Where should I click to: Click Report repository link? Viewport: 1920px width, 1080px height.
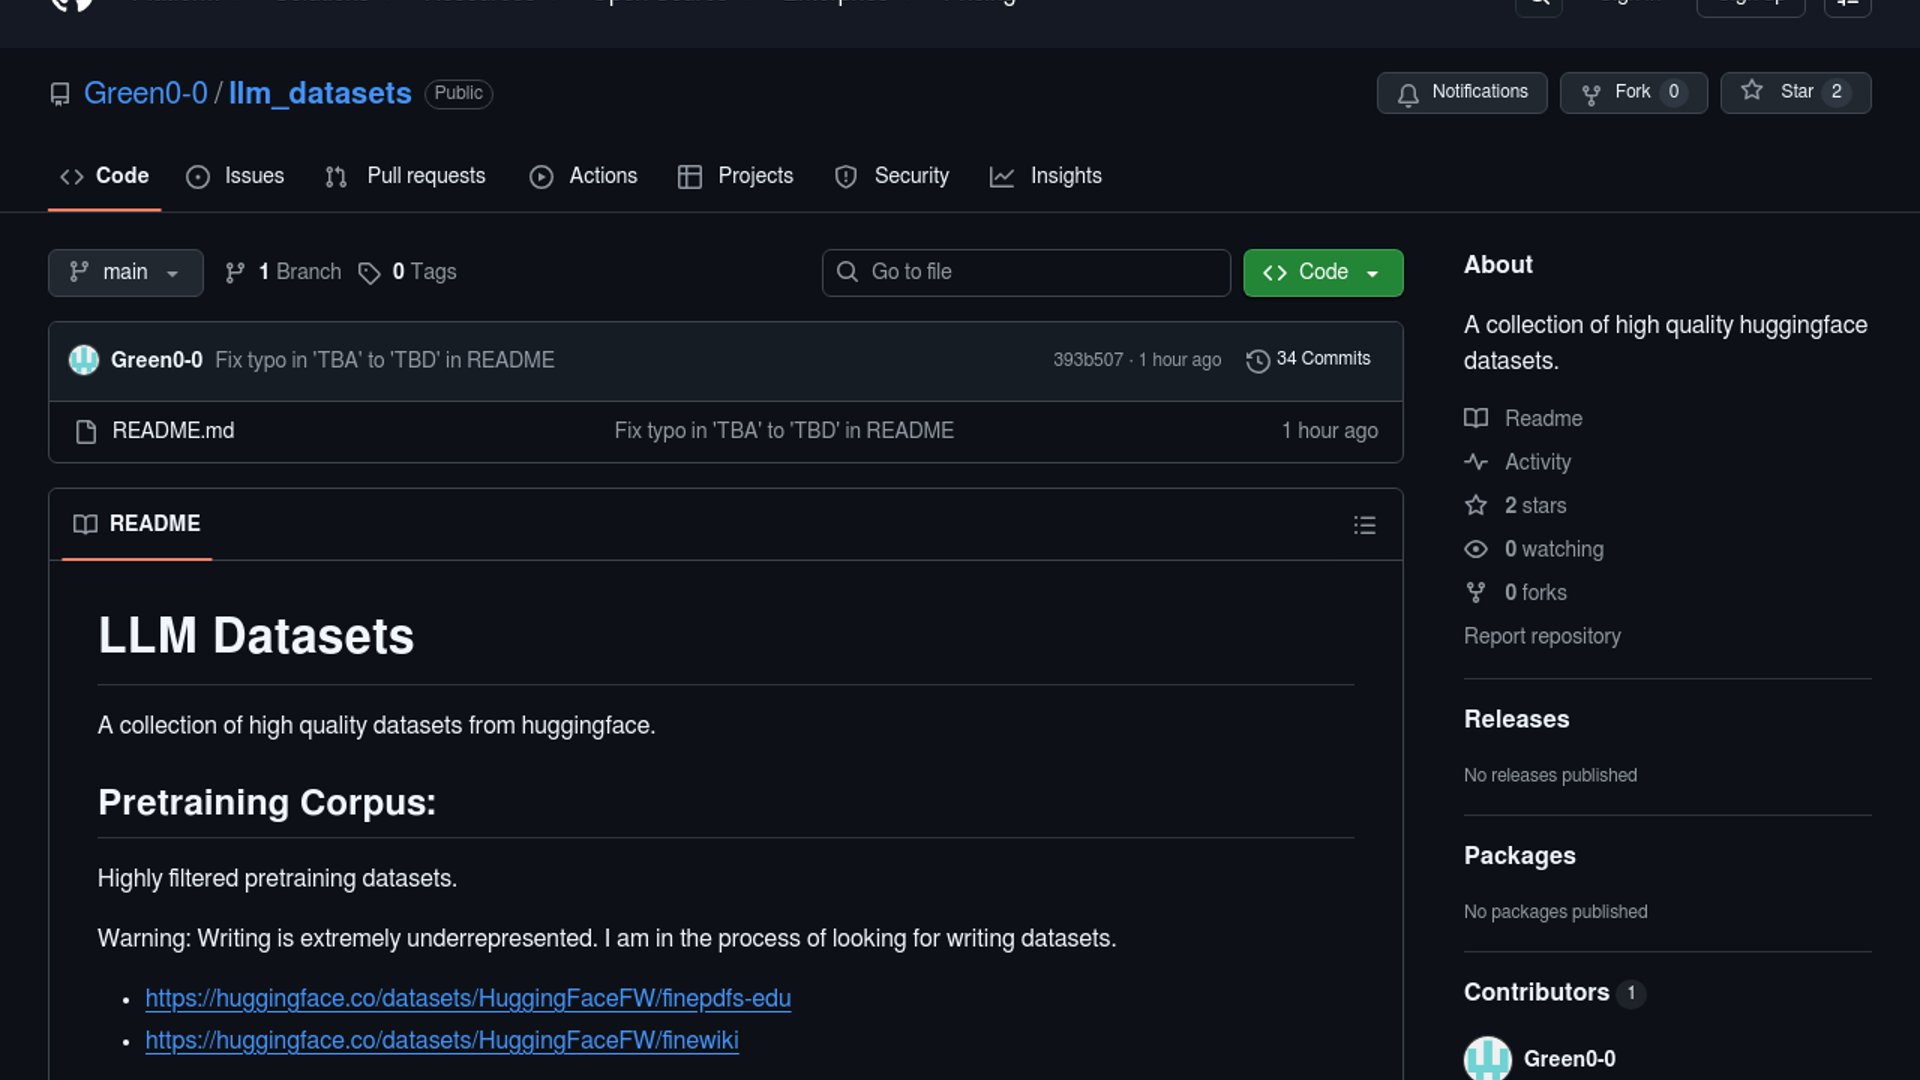tap(1541, 636)
